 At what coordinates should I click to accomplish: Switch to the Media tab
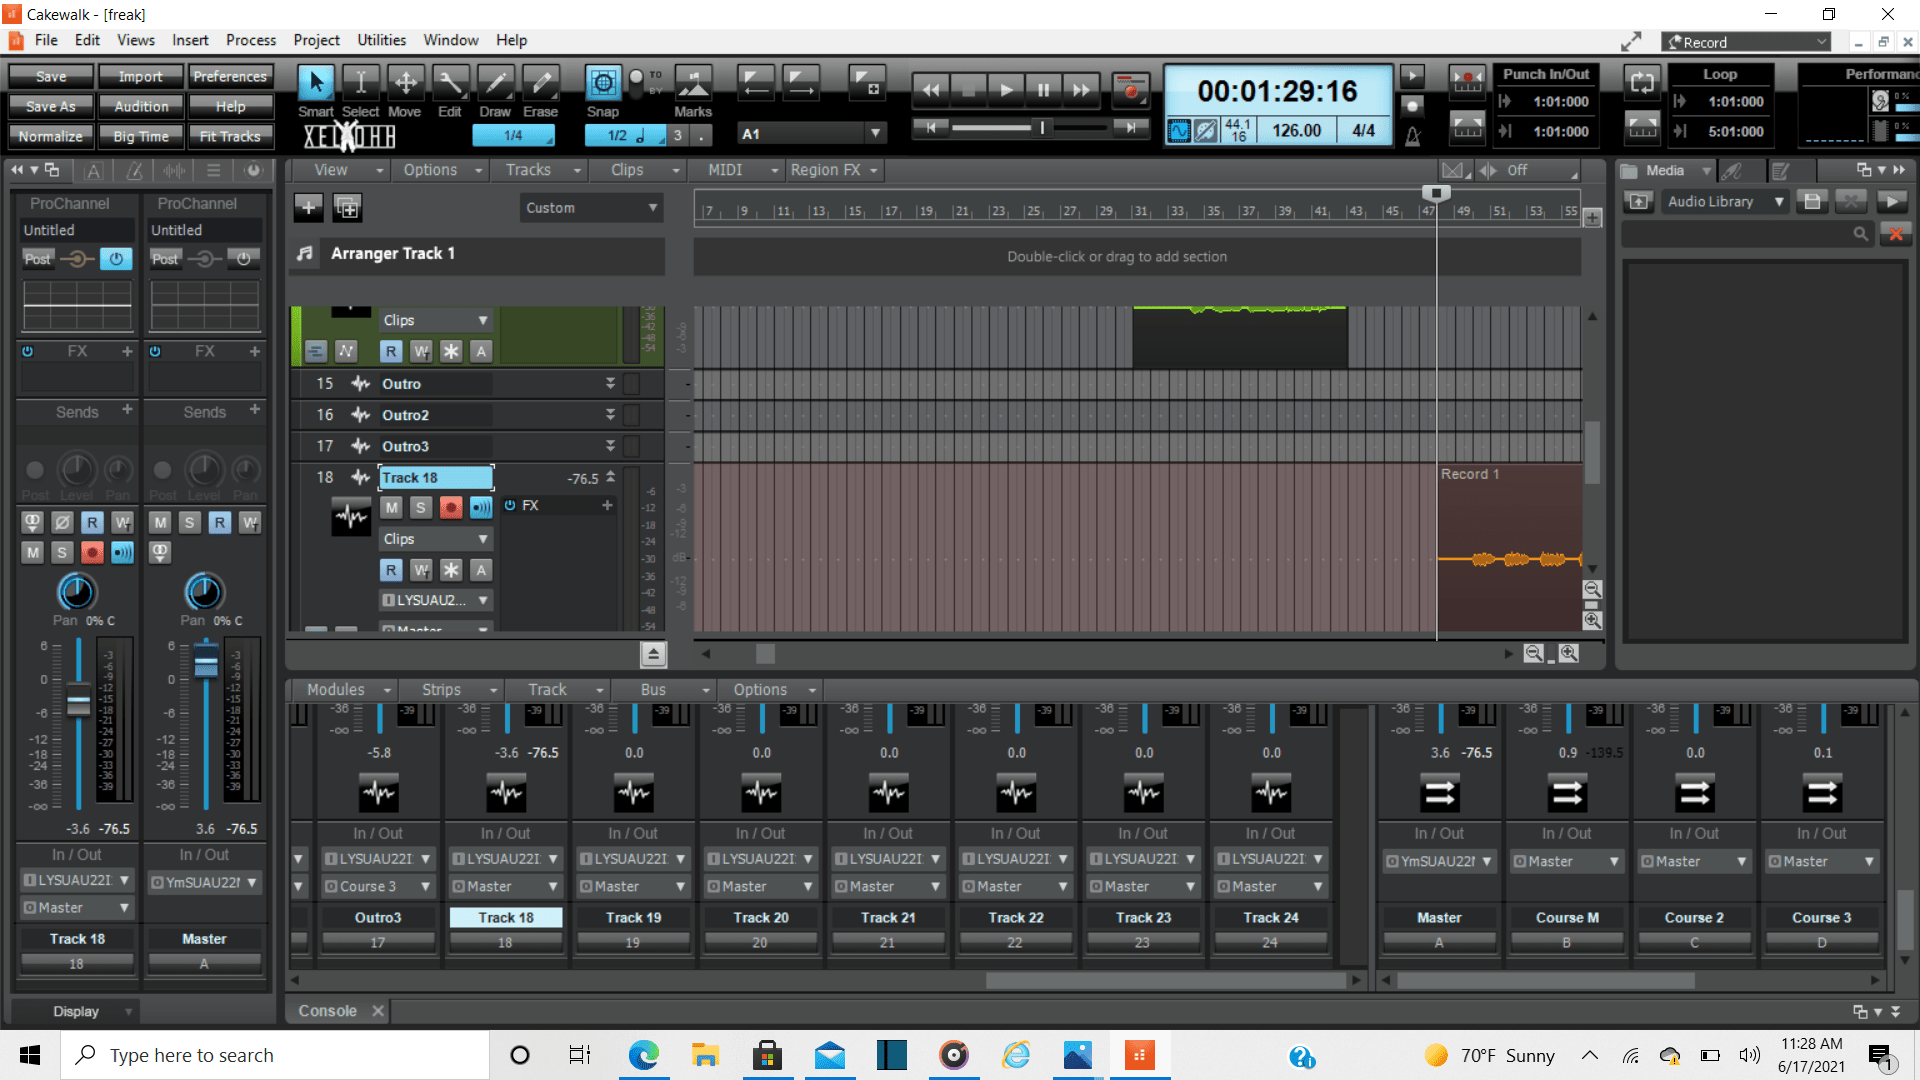coord(1665,170)
